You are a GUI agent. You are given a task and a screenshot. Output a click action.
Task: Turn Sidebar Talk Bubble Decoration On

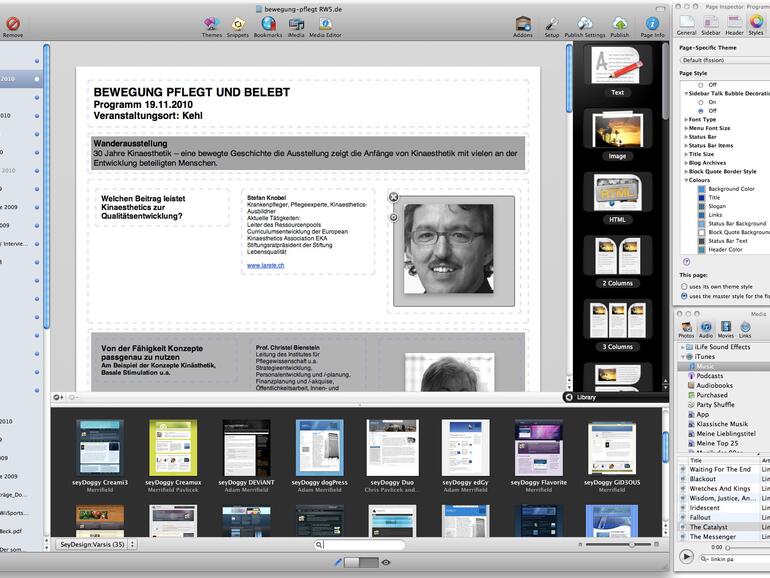700,102
